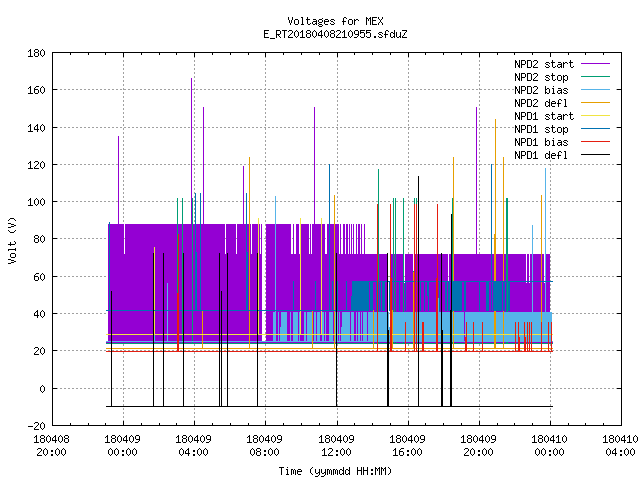The image size is (640, 480).
Task: Click the 'NPD1 defl' legend label
Action: point(541,156)
